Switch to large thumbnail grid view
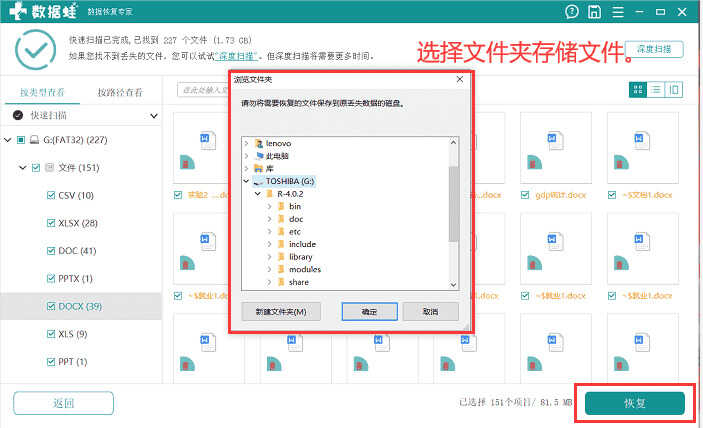The width and height of the screenshot is (703, 428). click(x=638, y=90)
